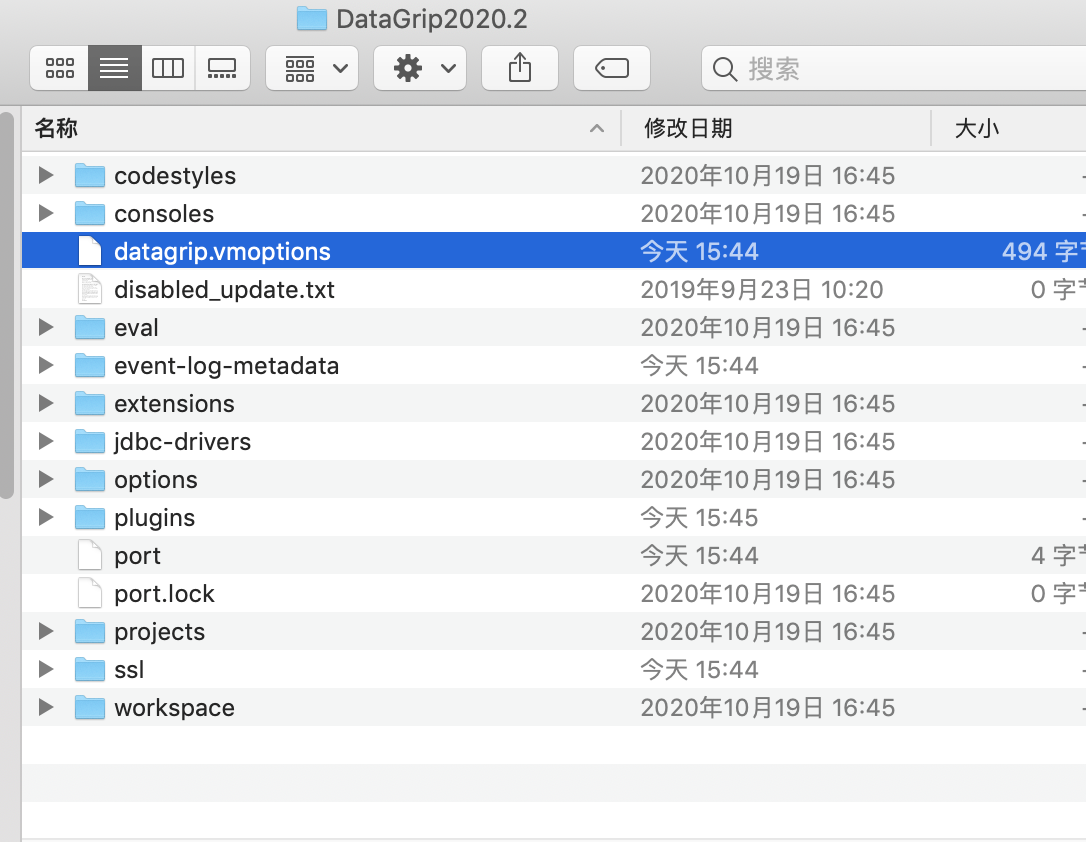Click the datagrip.vmoptions document icon

pyautogui.click(x=90, y=251)
